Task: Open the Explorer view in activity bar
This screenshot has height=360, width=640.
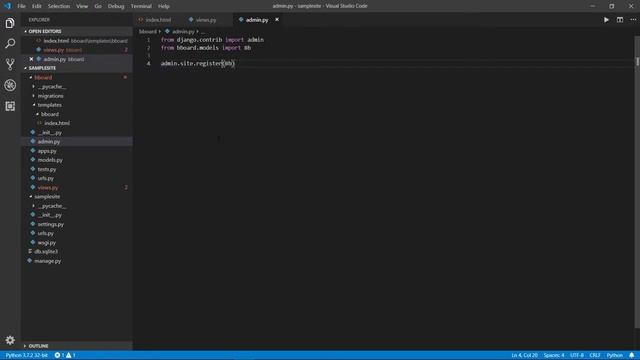Action: coord(10,23)
